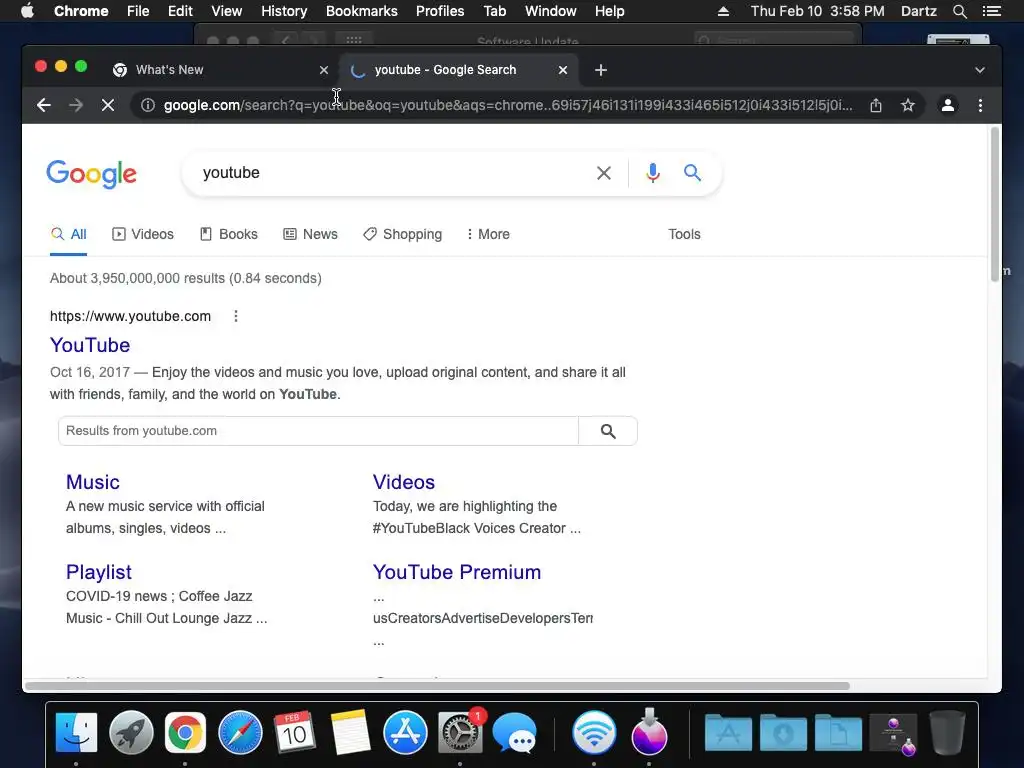Open options dots next to youtube.com URL
The height and width of the screenshot is (768, 1024).
point(236,316)
